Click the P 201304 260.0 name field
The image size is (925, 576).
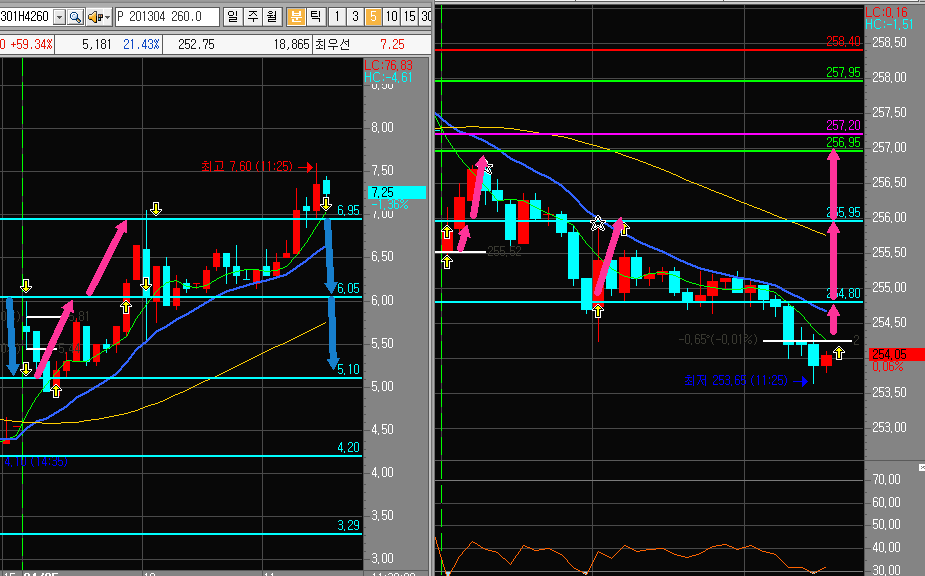(x=167, y=17)
